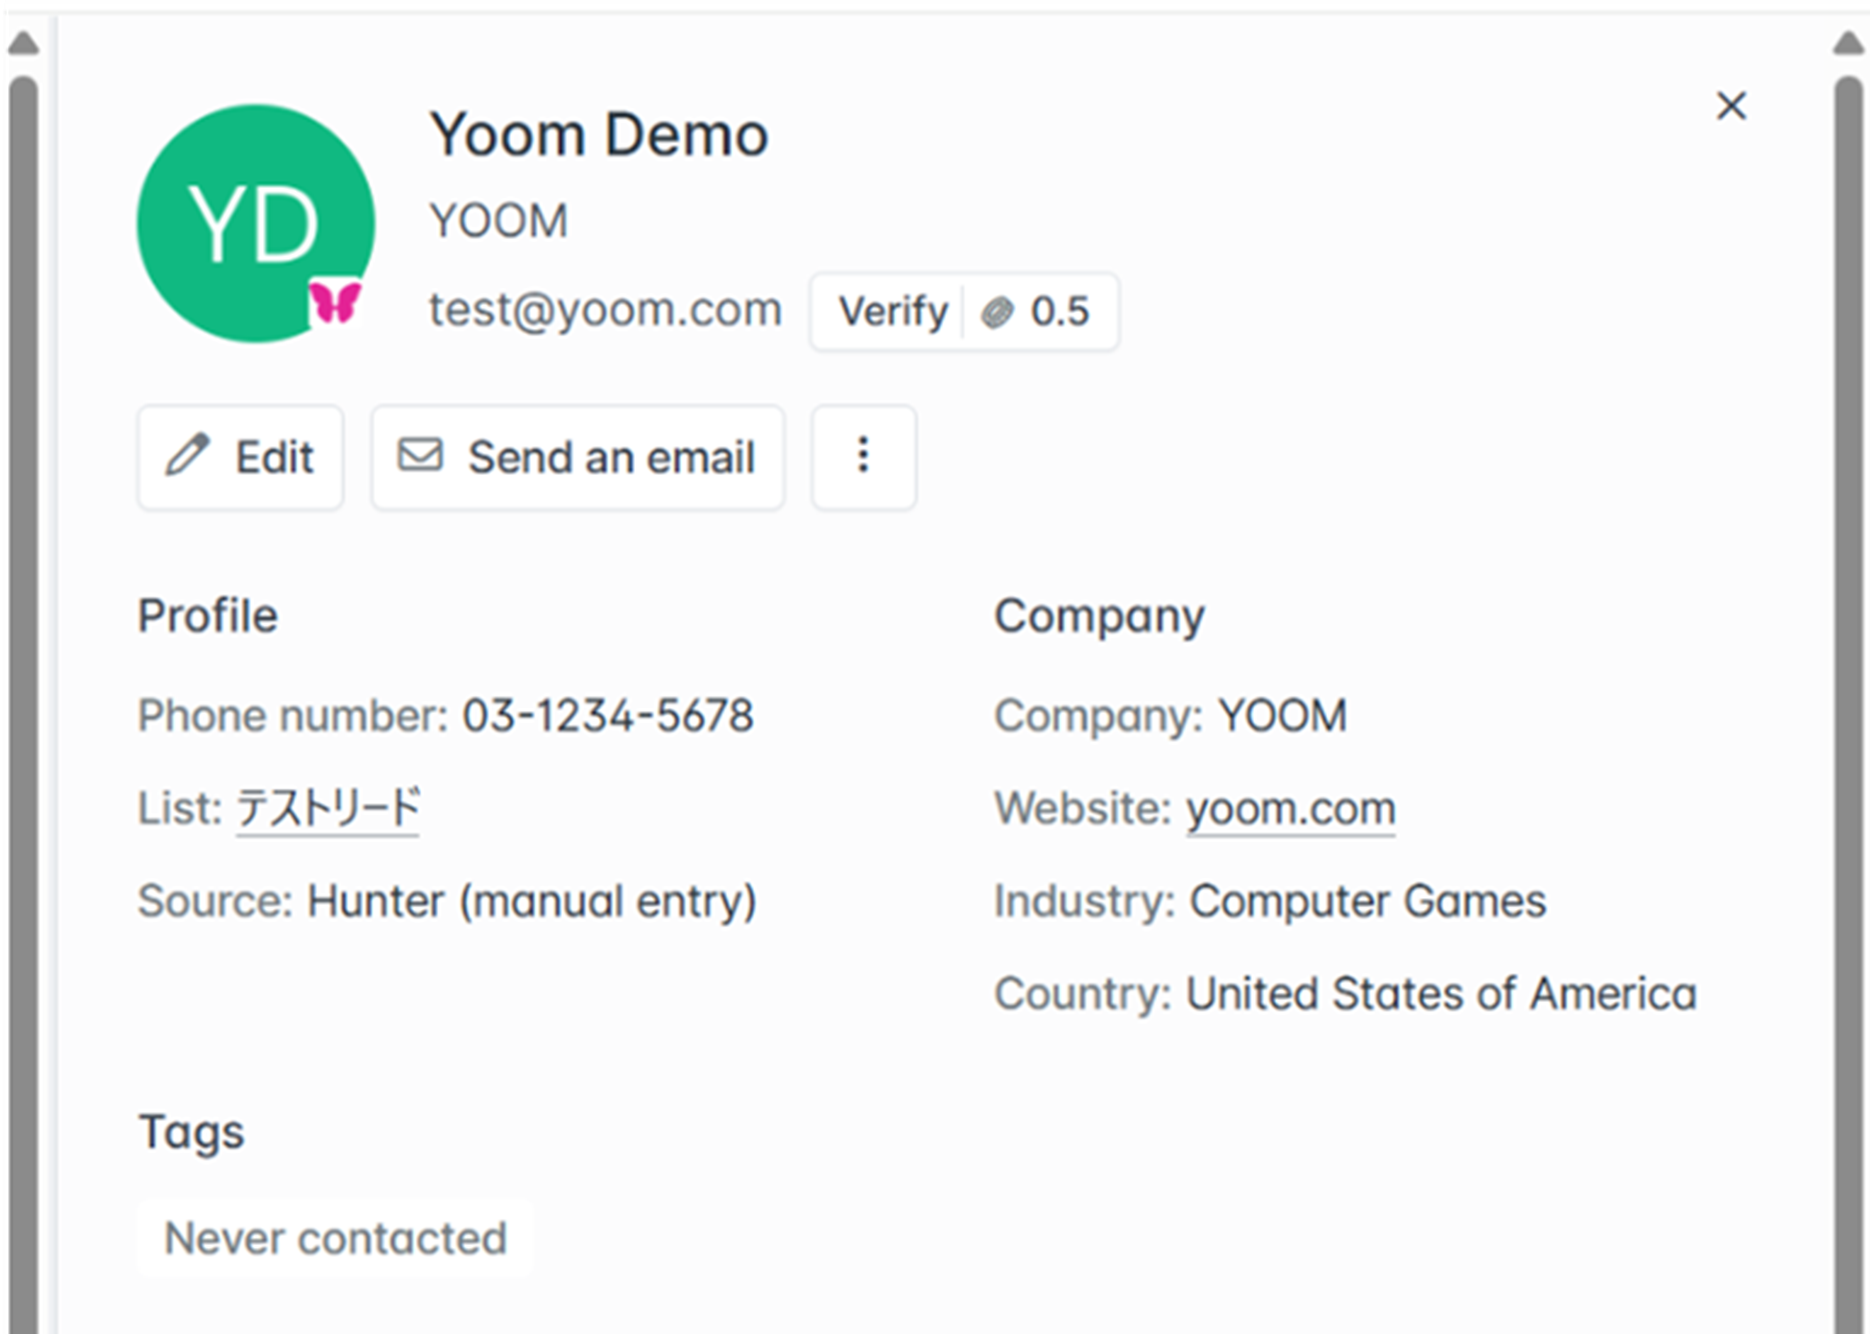Click the pink butterfly badge on the avatar
Viewport: 1870px width, 1334px height.
pos(334,302)
